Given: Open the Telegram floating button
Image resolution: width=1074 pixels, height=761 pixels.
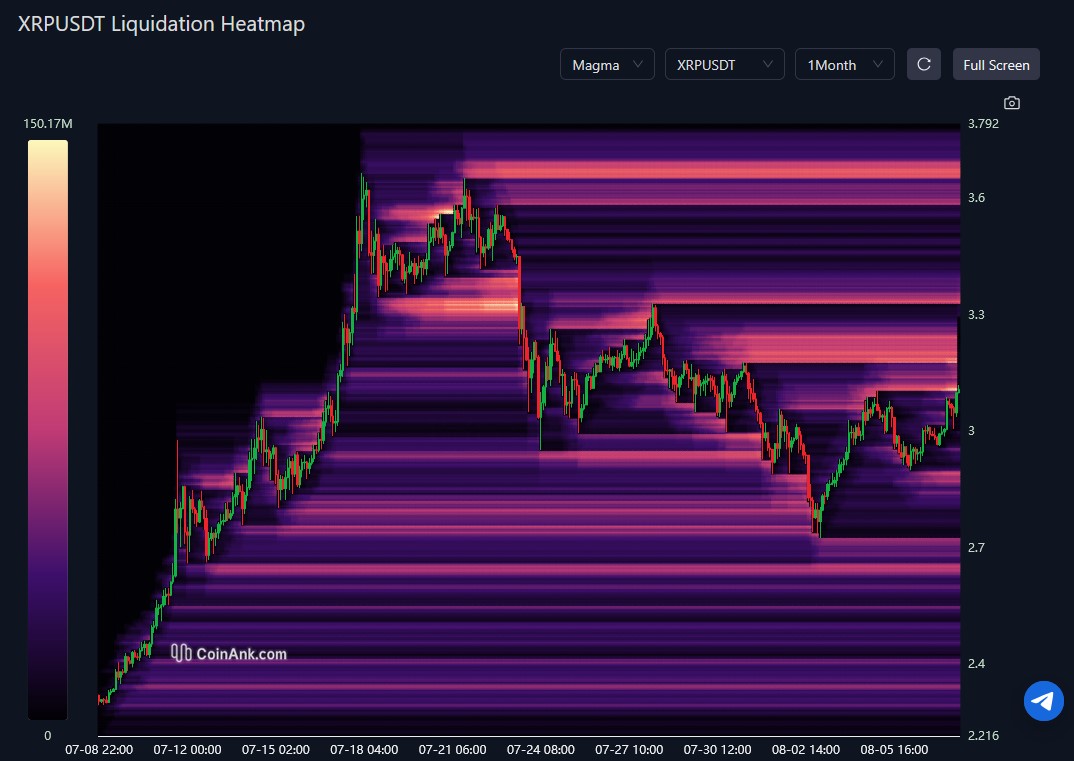Looking at the screenshot, I should 1043,701.
